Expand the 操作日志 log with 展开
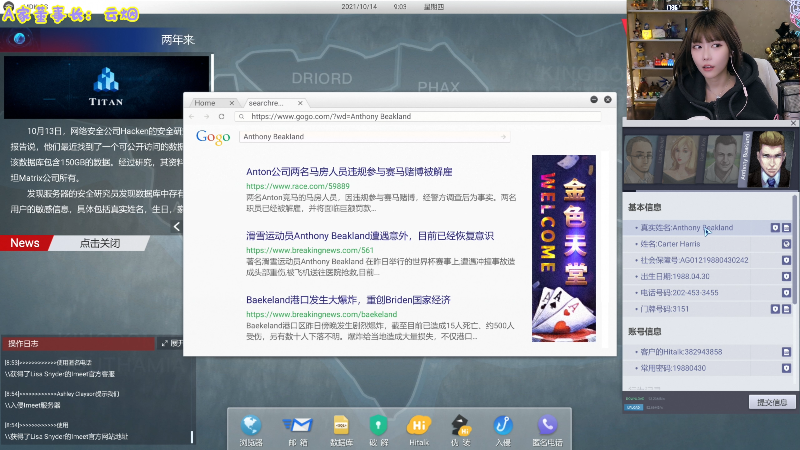800x450 pixels. coord(172,343)
